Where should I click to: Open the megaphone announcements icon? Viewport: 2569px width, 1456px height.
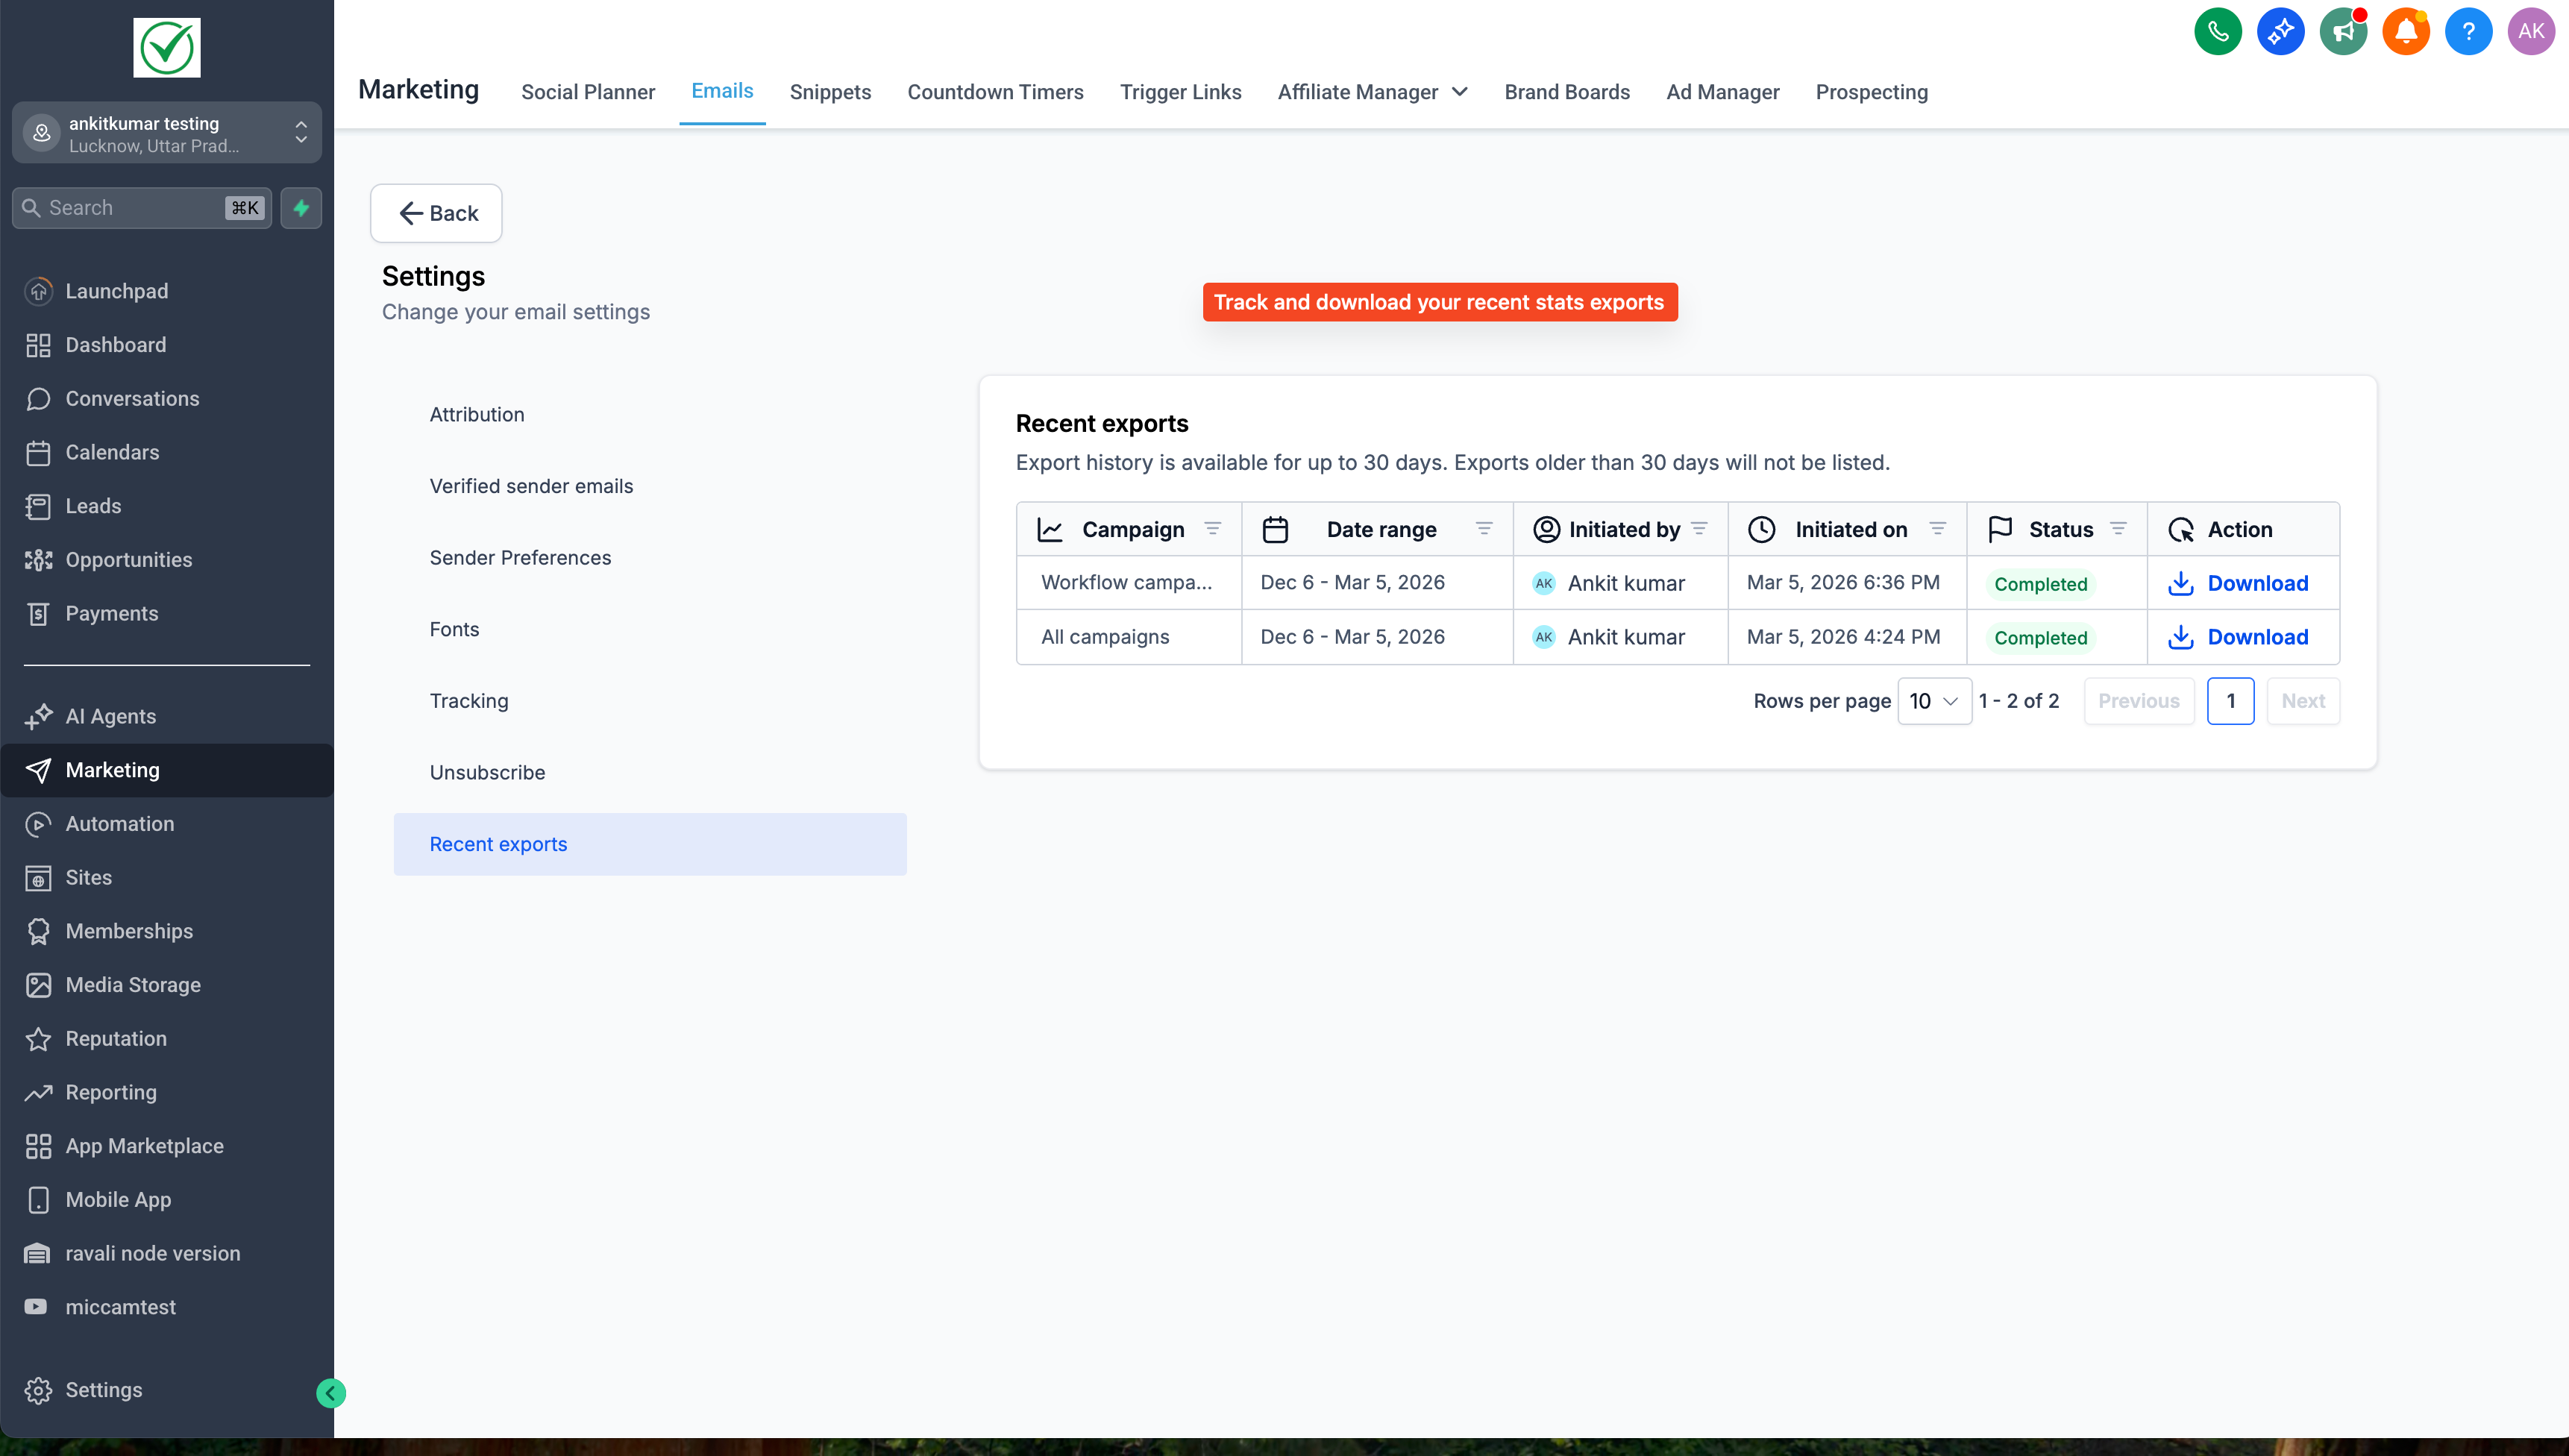pyautogui.click(x=2343, y=31)
